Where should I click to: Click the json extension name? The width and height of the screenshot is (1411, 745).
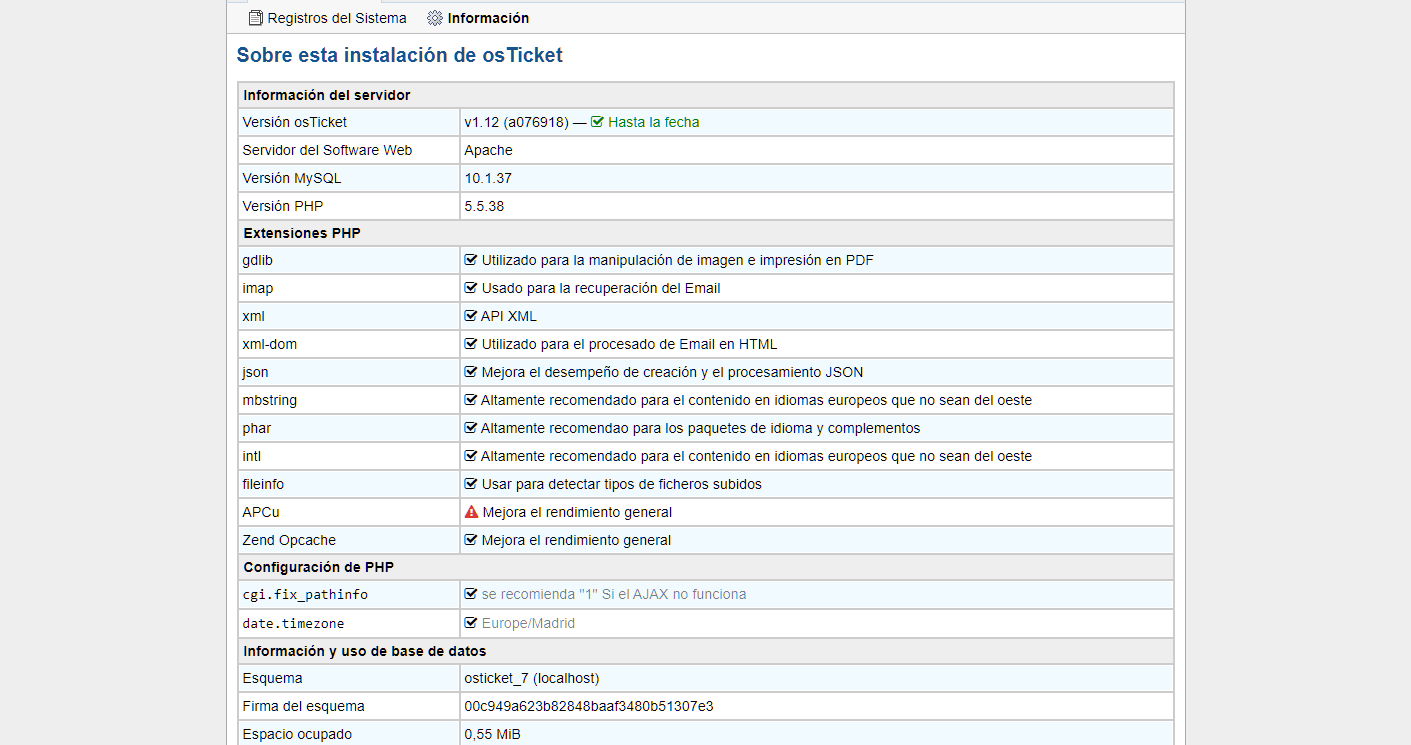[255, 372]
